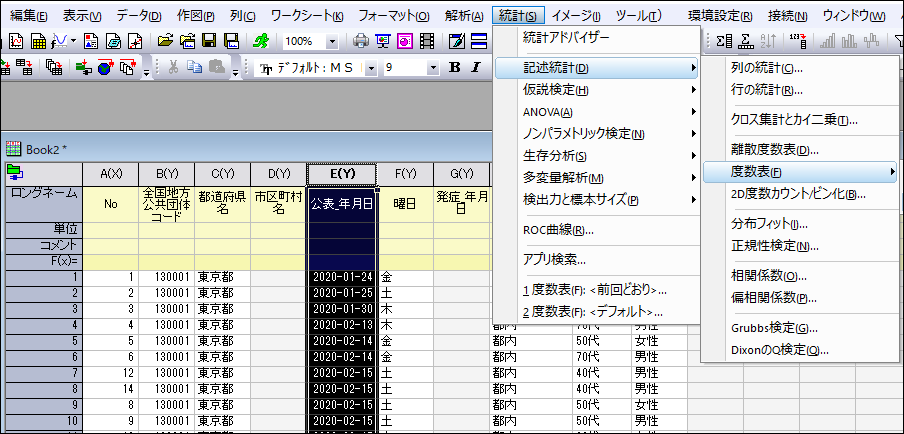Click the Save Template floppy icon
The width and height of the screenshot is (904, 434).
[231, 41]
